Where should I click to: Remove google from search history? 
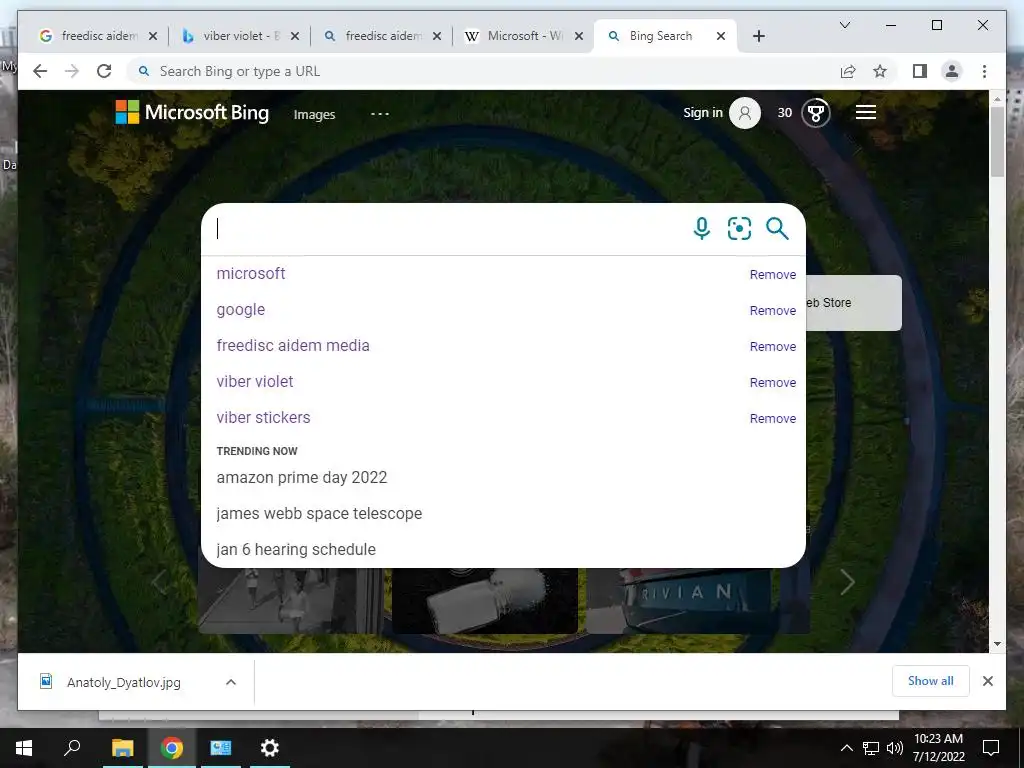773,310
